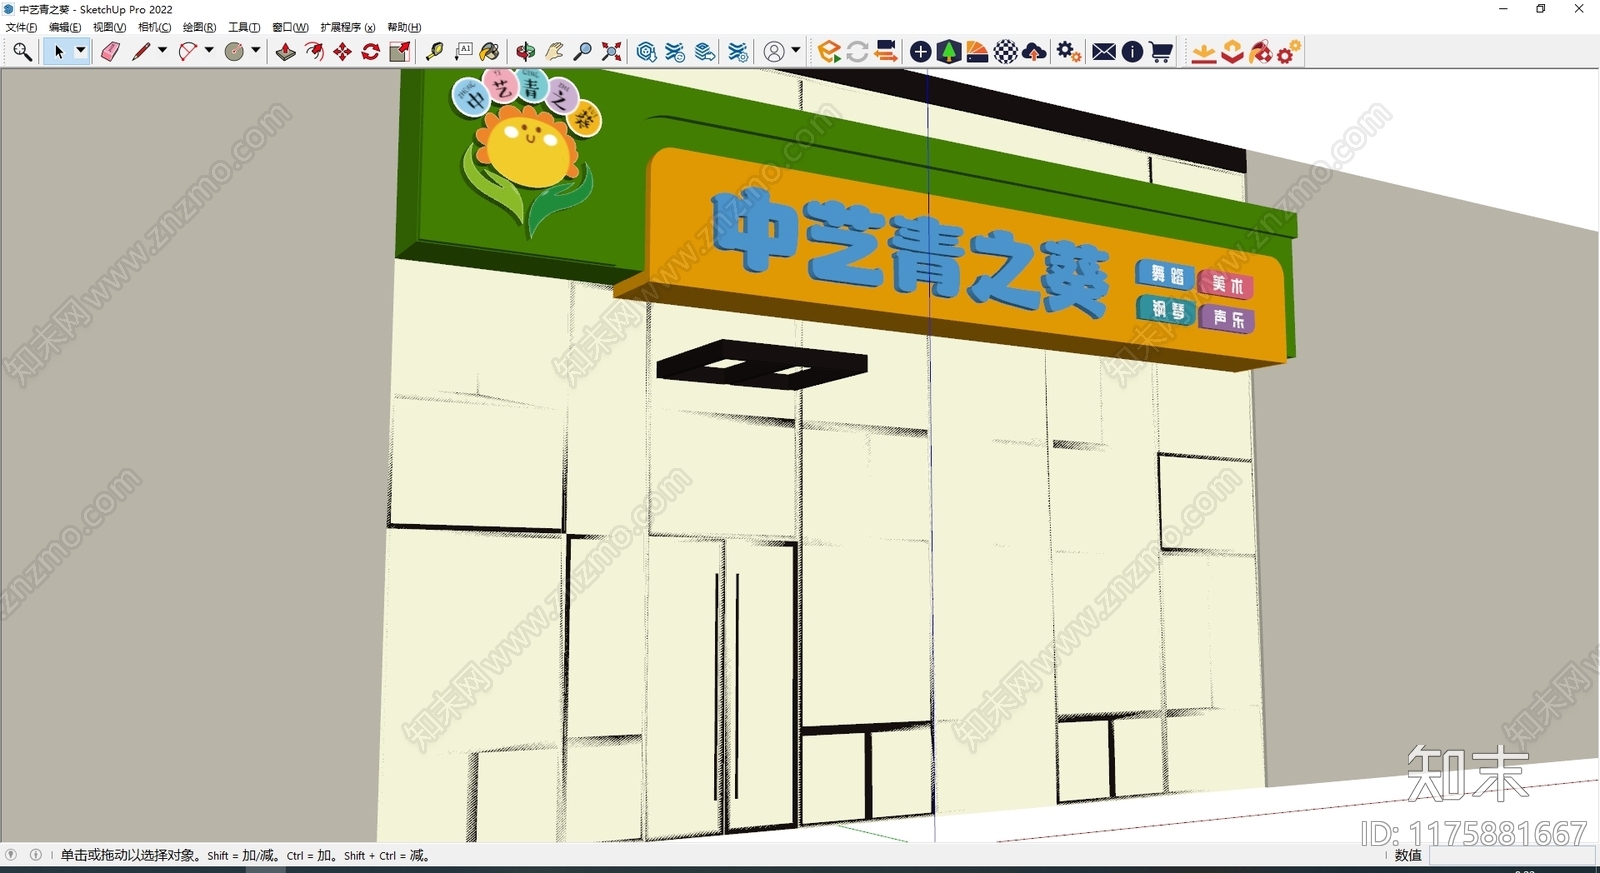The width and height of the screenshot is (1600, 873).
Task: Click the Search SketchUp magnifier icon
Action: pyautogui.click(x=22, y=52)
